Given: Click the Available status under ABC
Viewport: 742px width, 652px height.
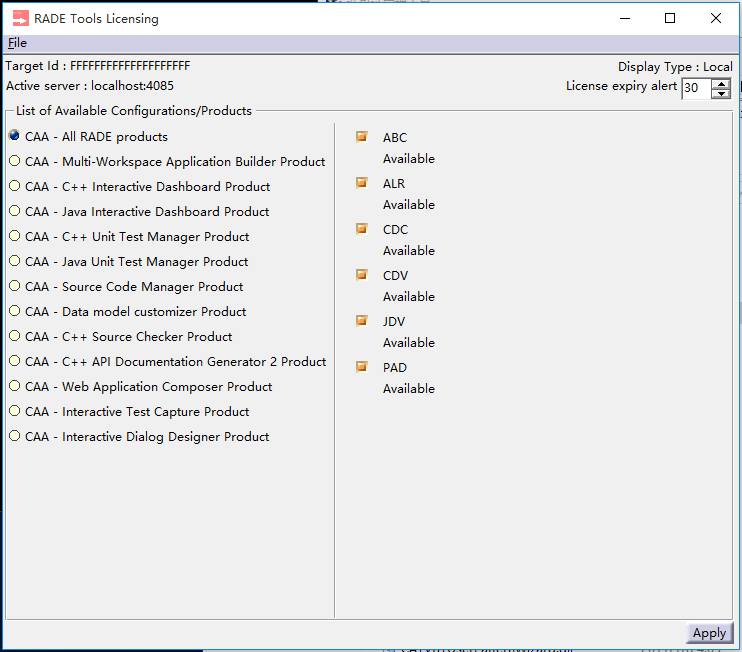Looking at the screenshot, I should click(x=409, y=159).
